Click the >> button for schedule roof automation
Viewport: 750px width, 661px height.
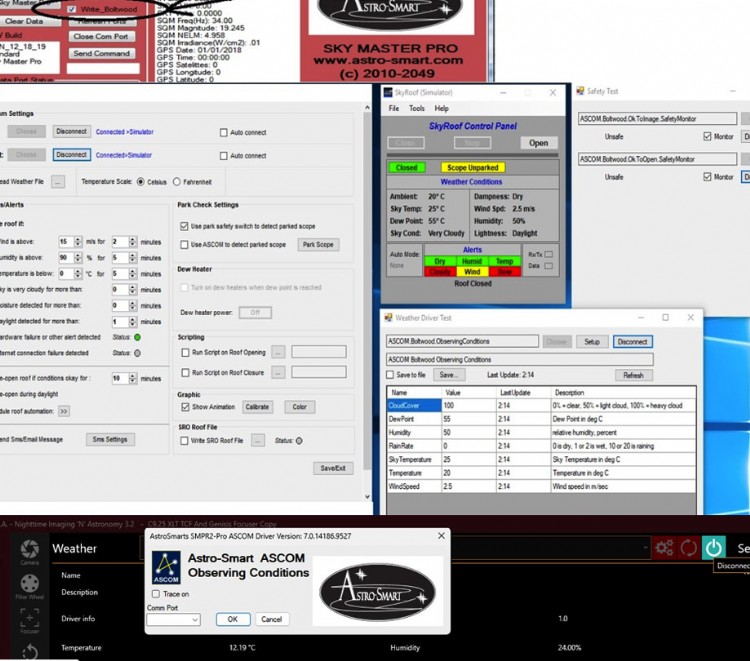pyautogui.click(x=64, y=411)
